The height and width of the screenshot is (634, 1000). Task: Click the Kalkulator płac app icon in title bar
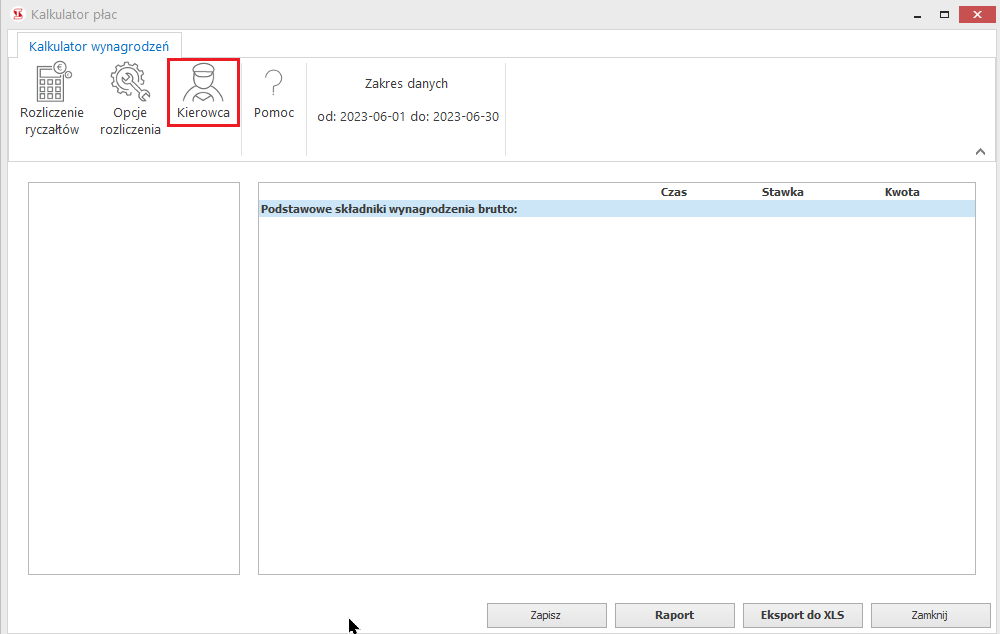pyautogui.click(x=16, y=15)
